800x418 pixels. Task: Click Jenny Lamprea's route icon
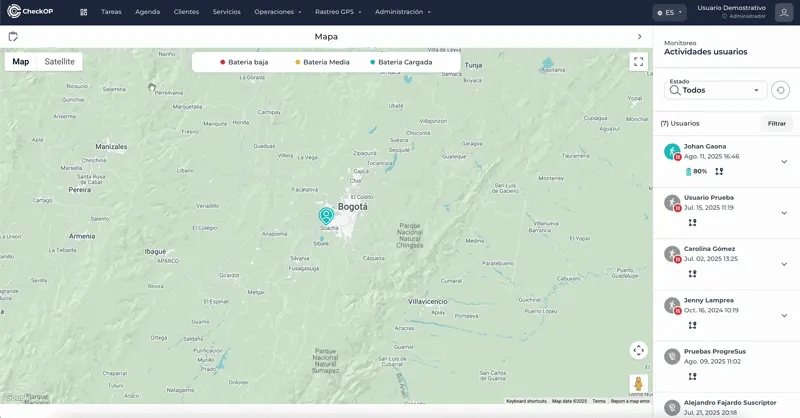point(692,325)
